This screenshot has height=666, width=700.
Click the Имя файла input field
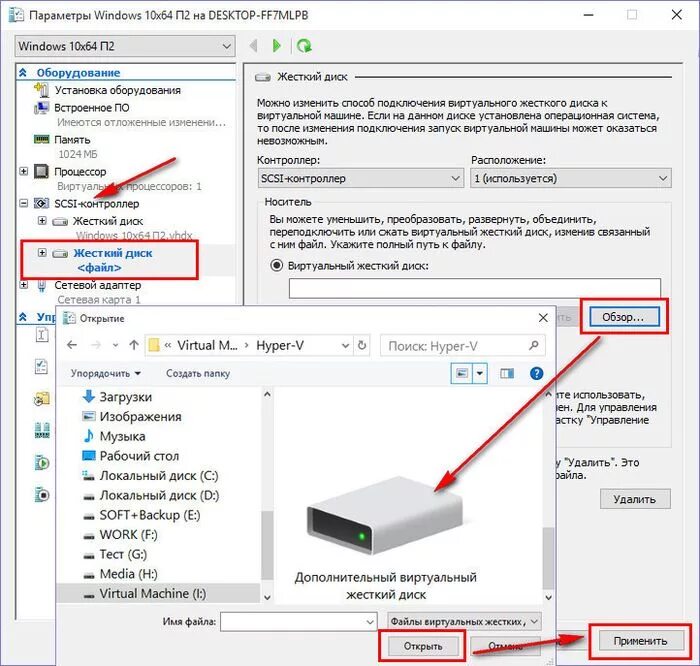pyautogui.click(x=297, y=621)
